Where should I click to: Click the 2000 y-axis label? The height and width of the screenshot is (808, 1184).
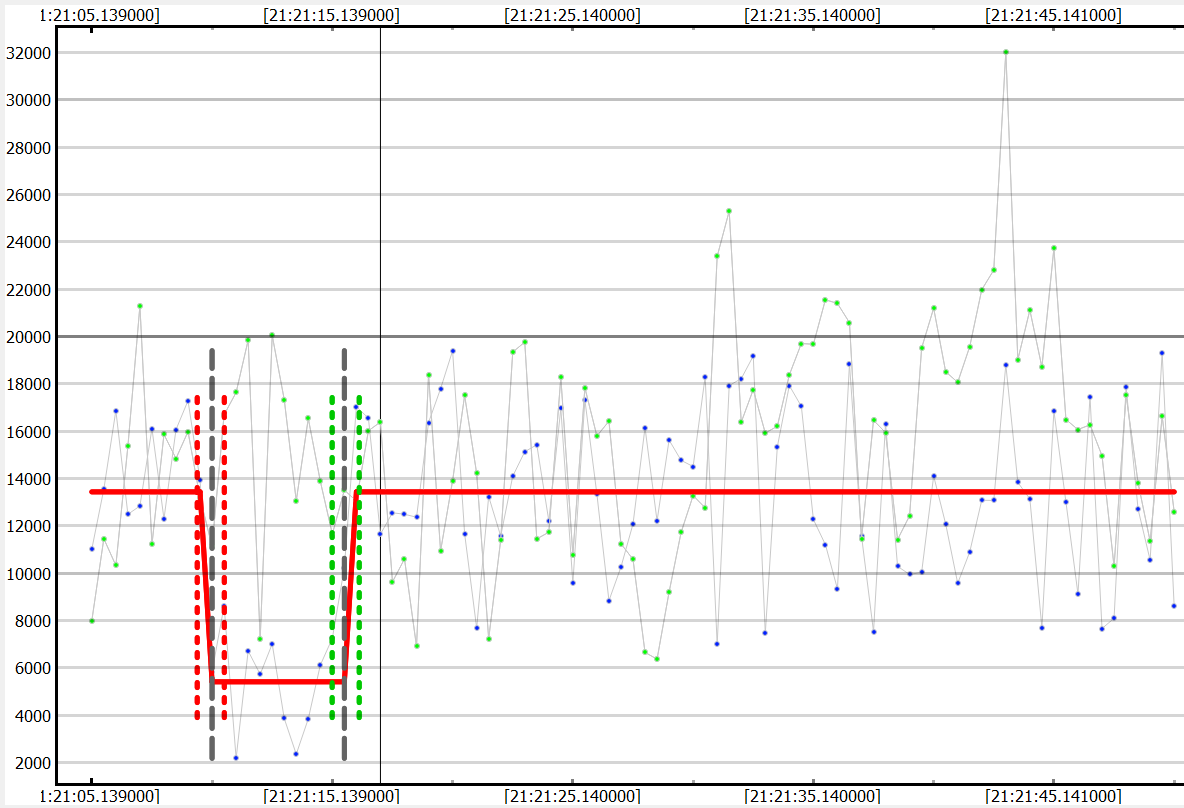tap(33, 763)
